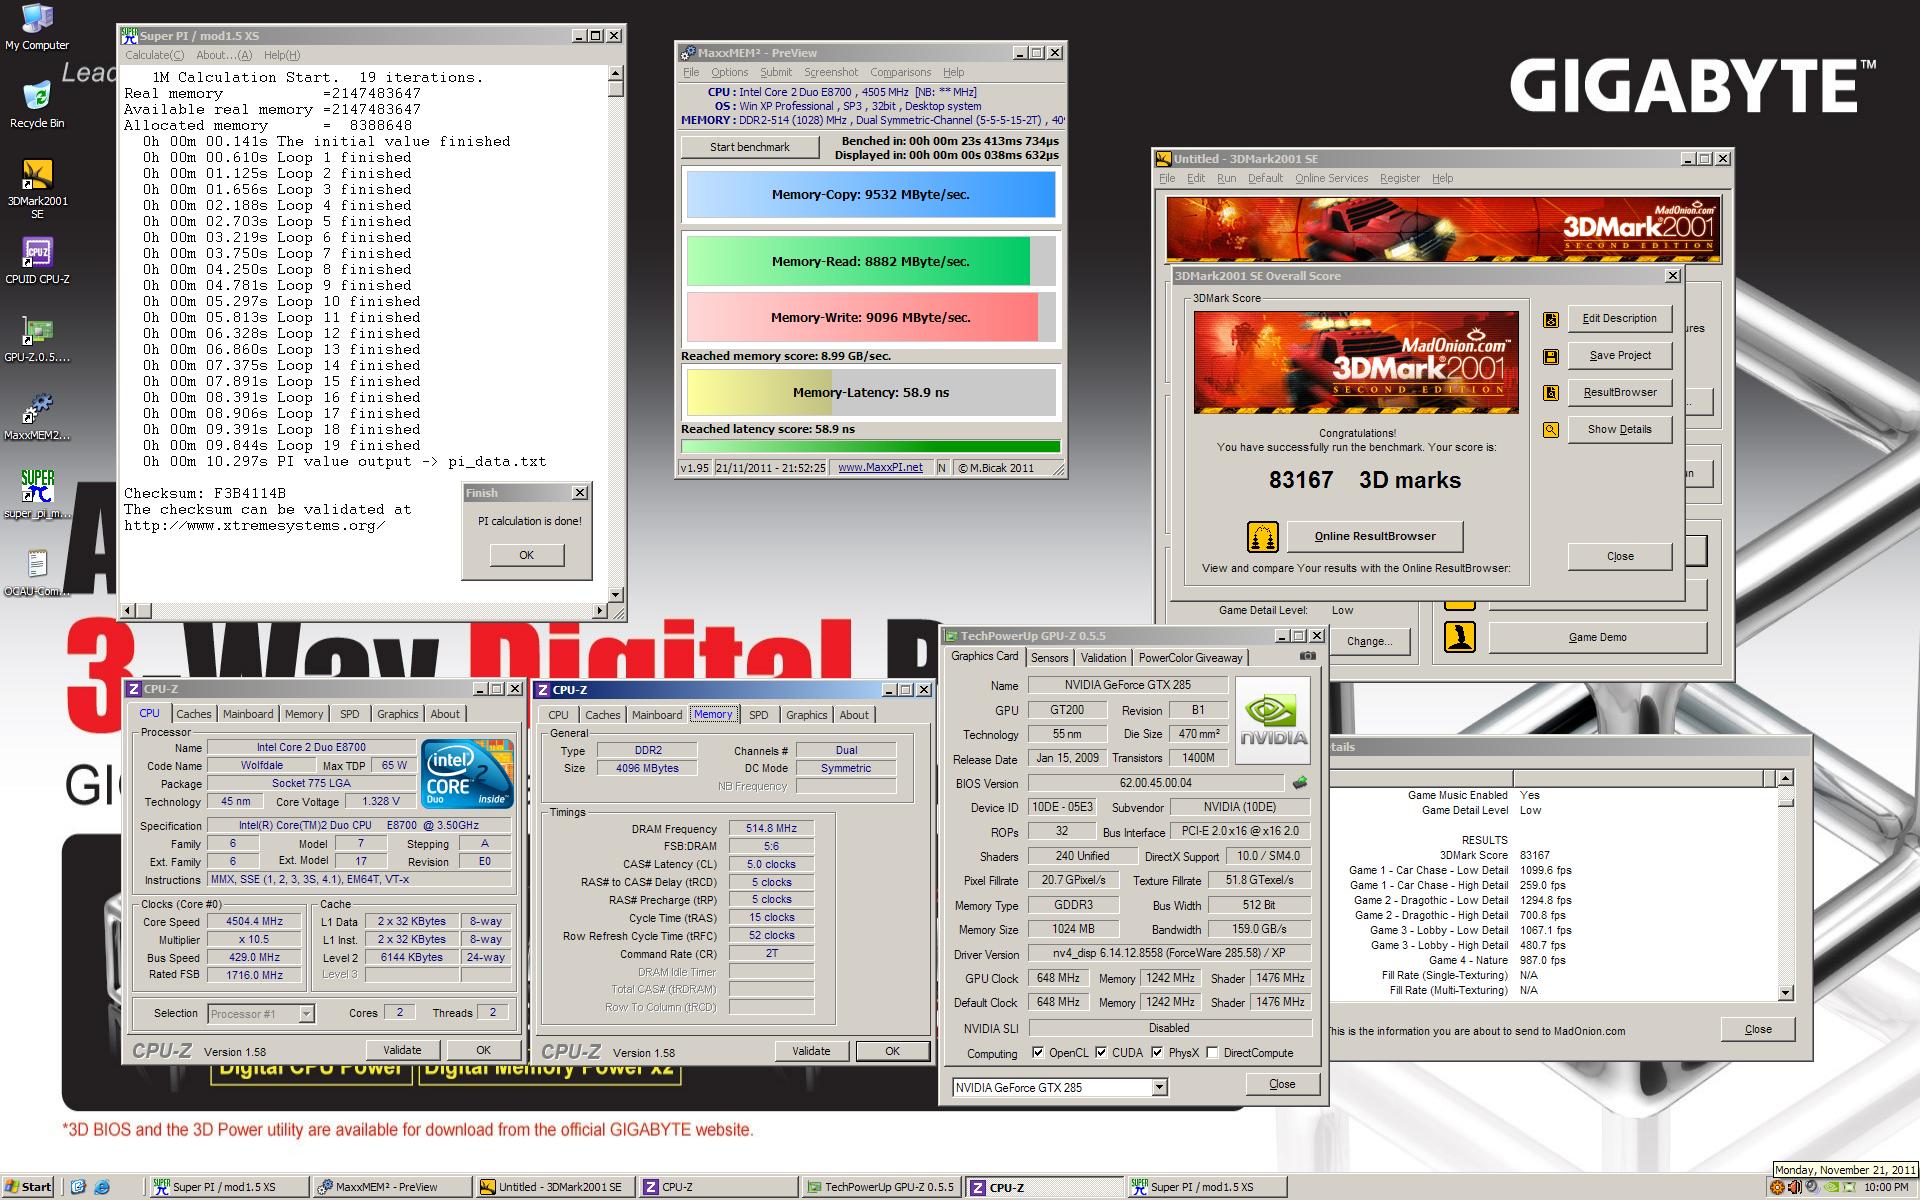The image size is (1920, 1200).
Task: Open Submit menu in MaxxMEM
Action: coord(776,72)
